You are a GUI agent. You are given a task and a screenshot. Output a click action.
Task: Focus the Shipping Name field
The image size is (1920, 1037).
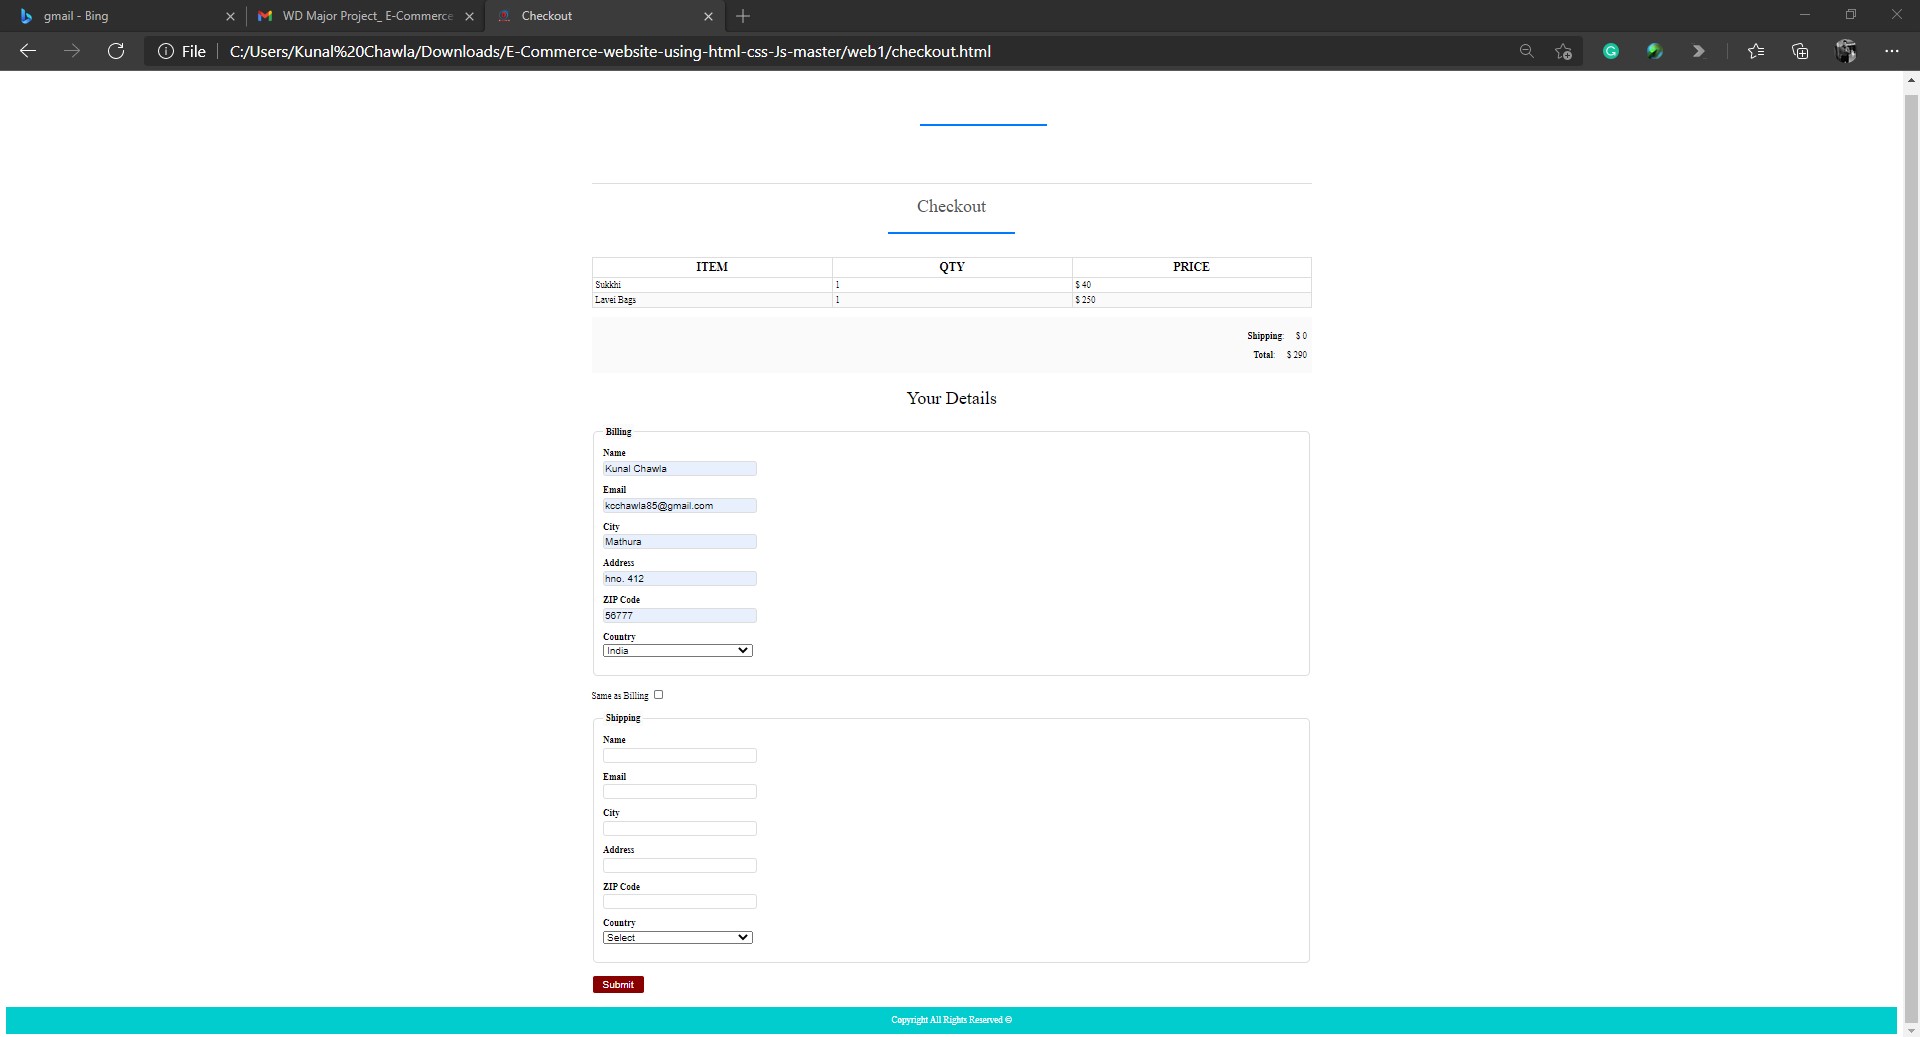point(679,755)
